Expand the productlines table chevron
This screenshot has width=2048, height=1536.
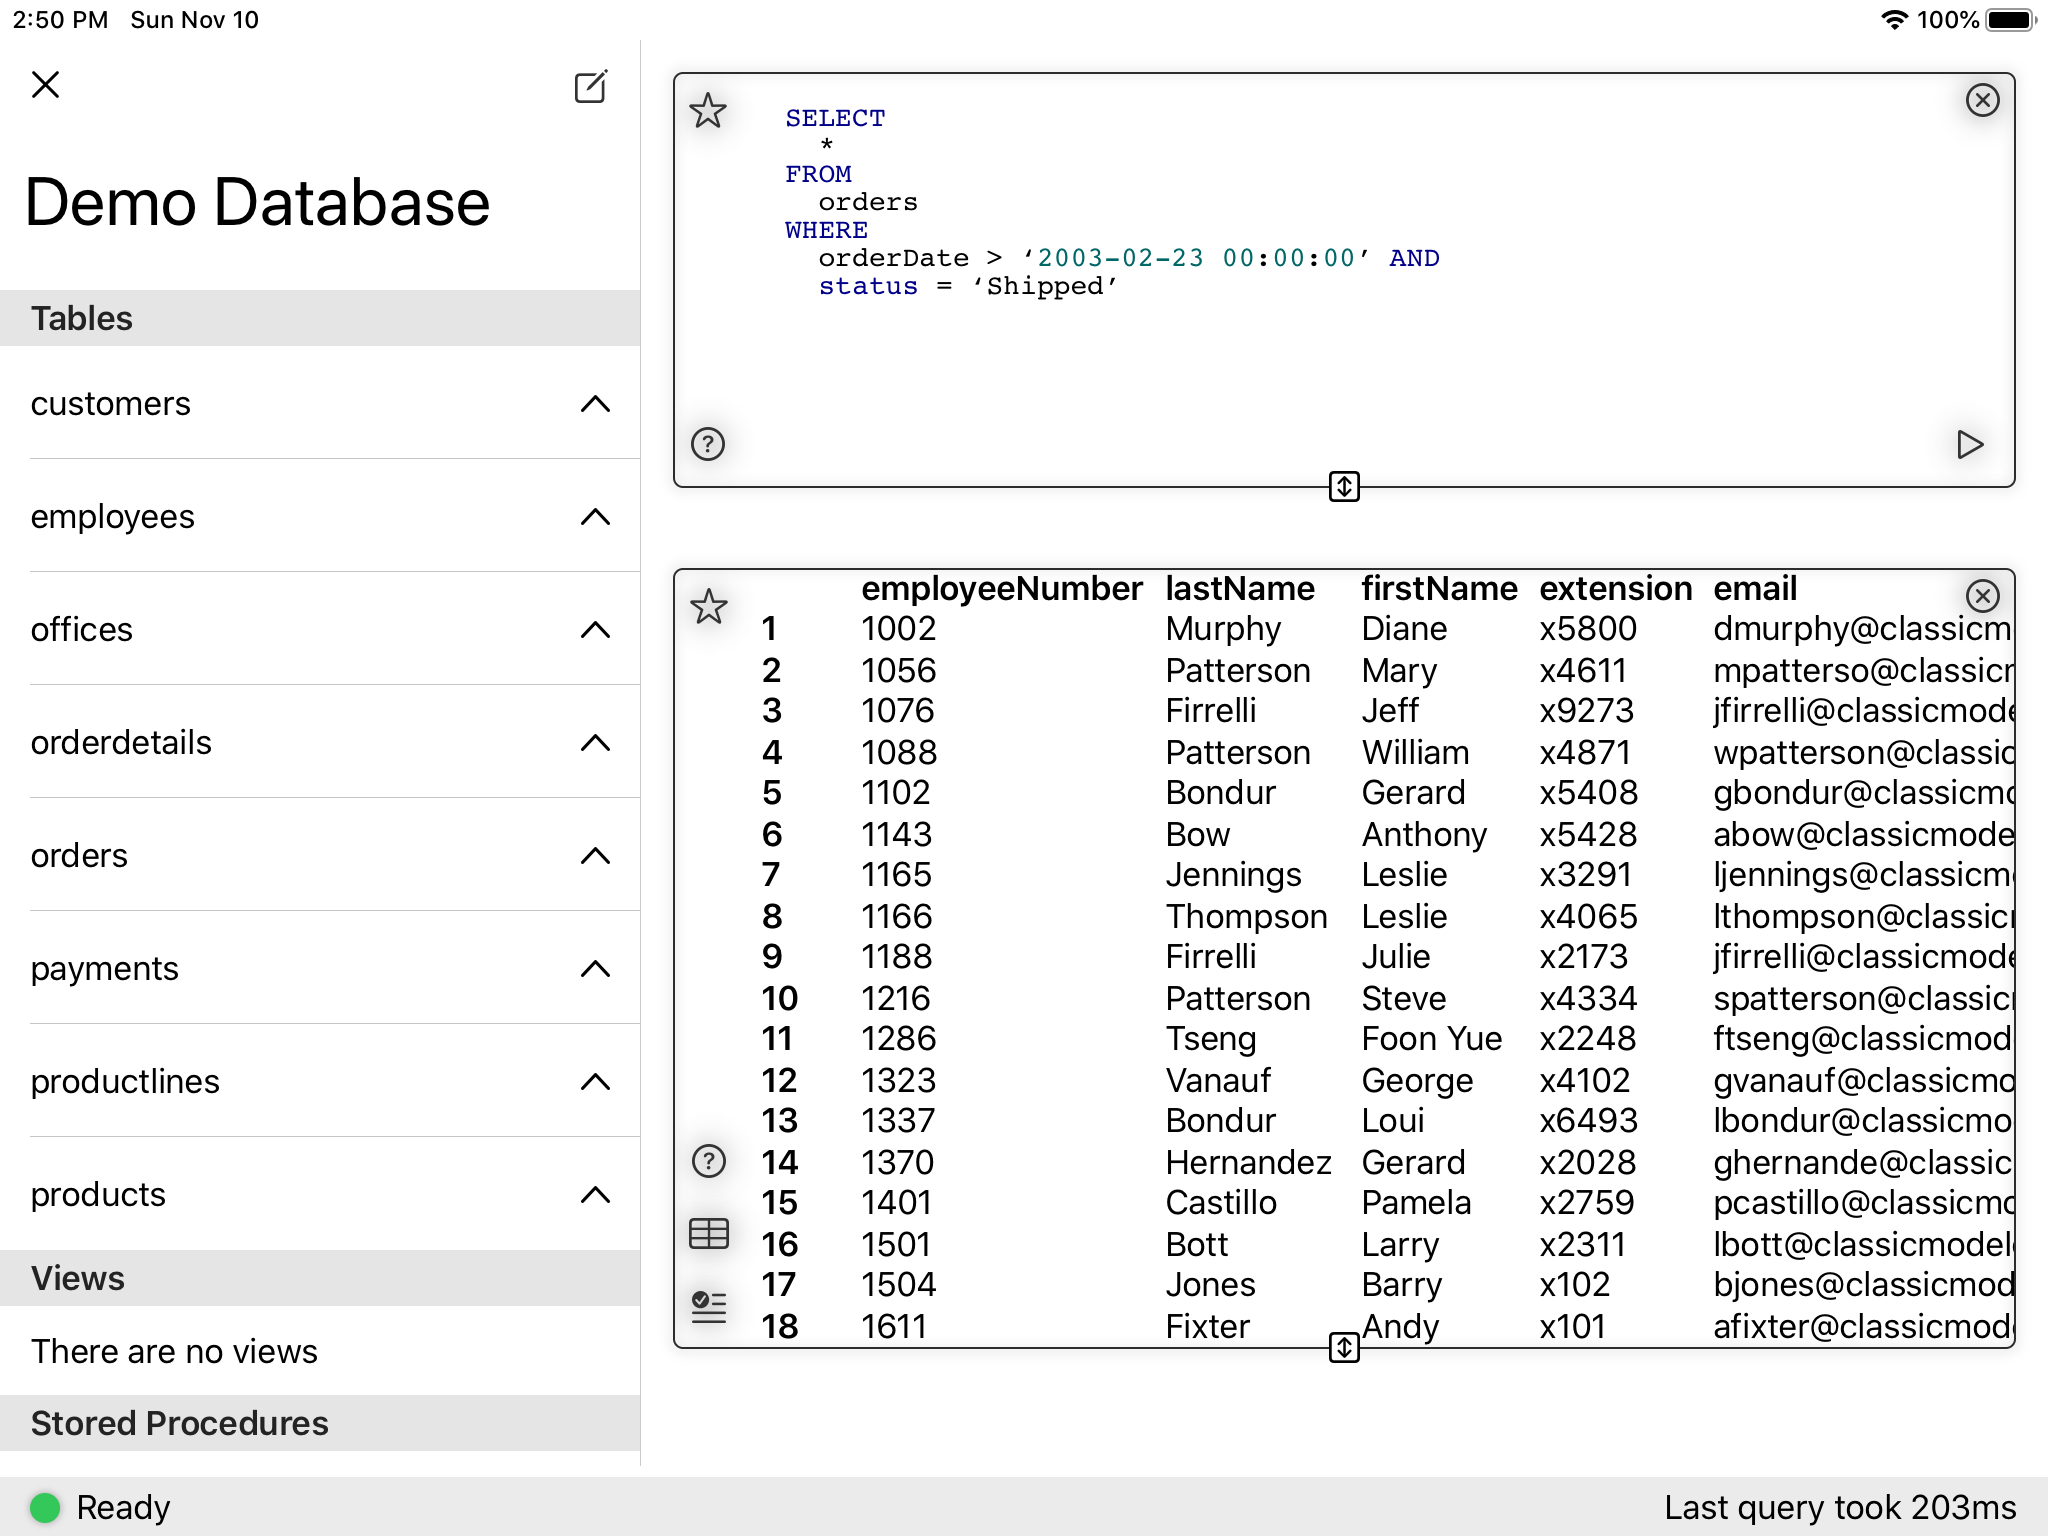595,1082
